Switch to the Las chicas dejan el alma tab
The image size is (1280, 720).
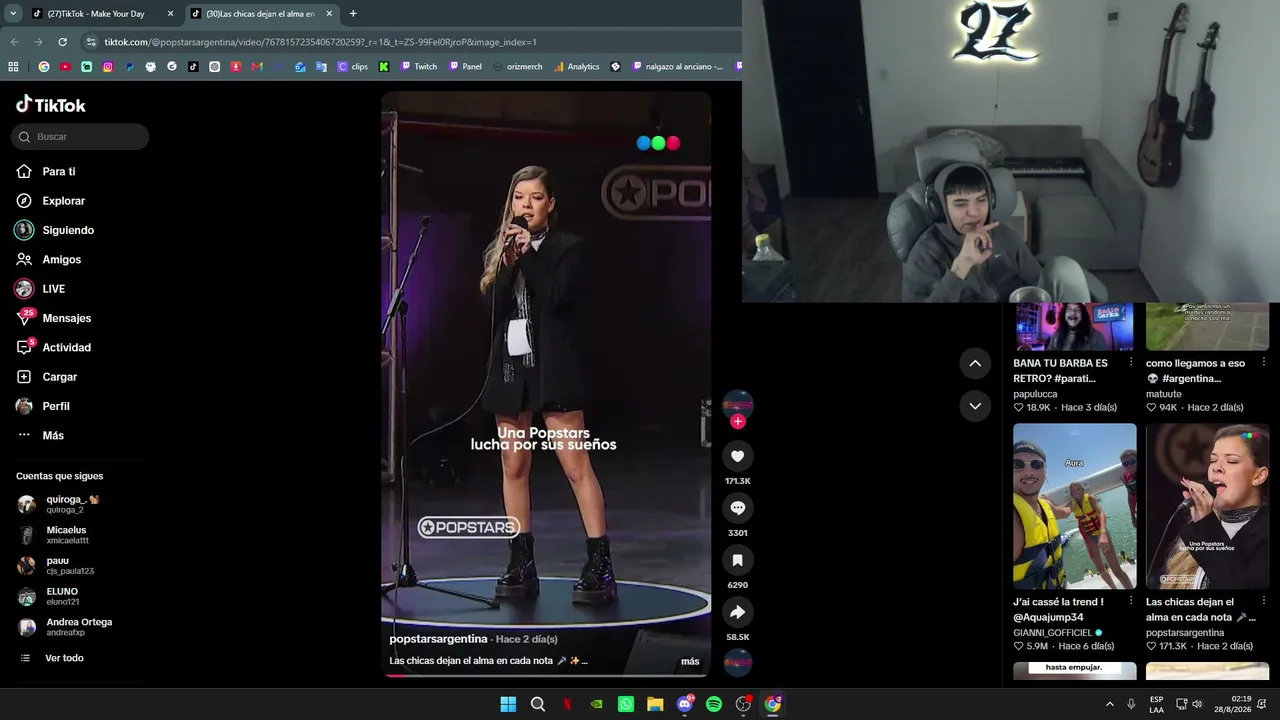[263, 14]
